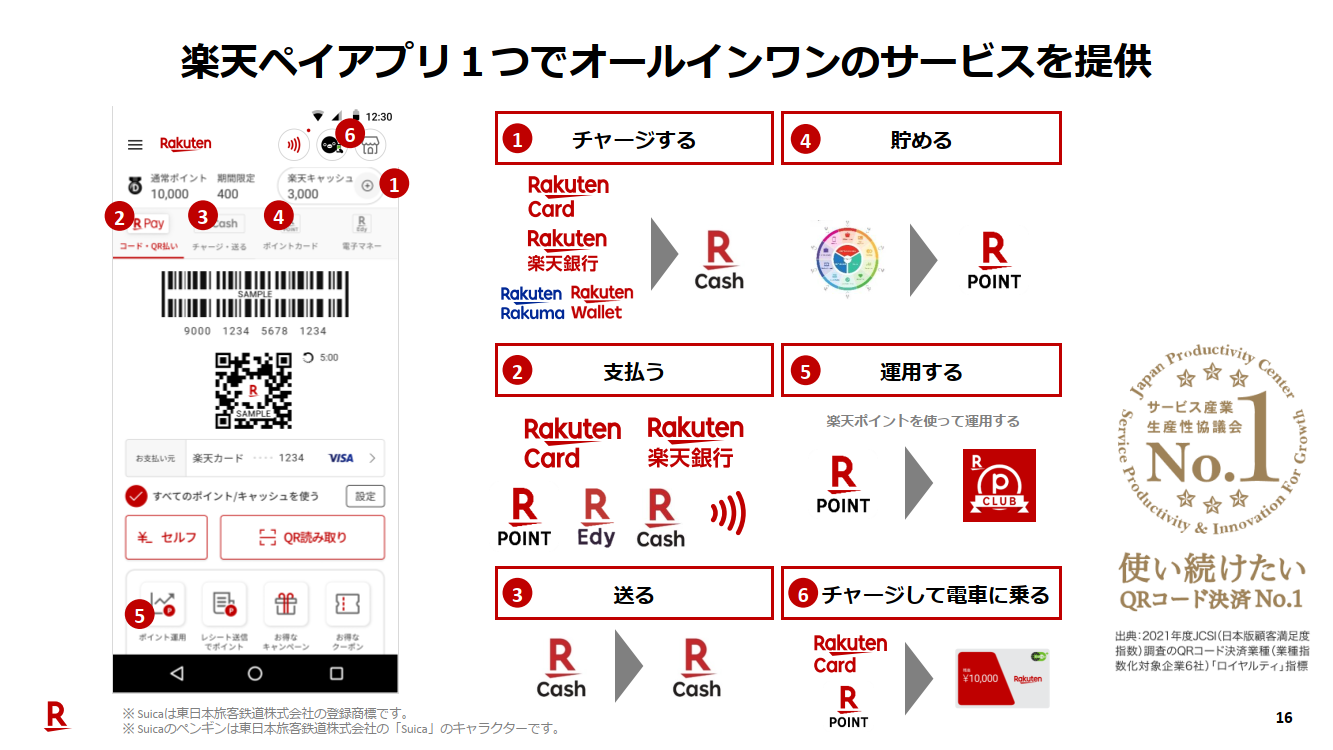Tap the セルフ button
The image size is (1333, 750).
pos(167,538)
